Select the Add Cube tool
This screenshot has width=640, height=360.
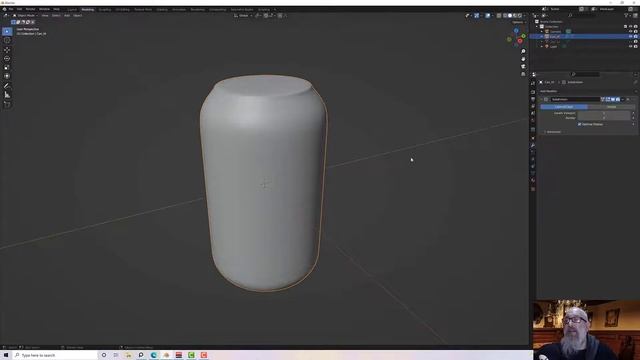click(x=7, y=104)
